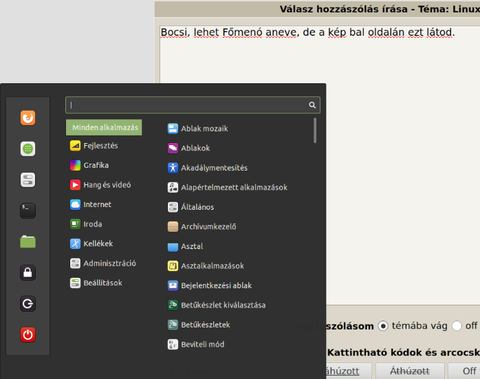Open the Grafika category
The image size is (480, 379).
pyautogui.click(x=89, y=165)
